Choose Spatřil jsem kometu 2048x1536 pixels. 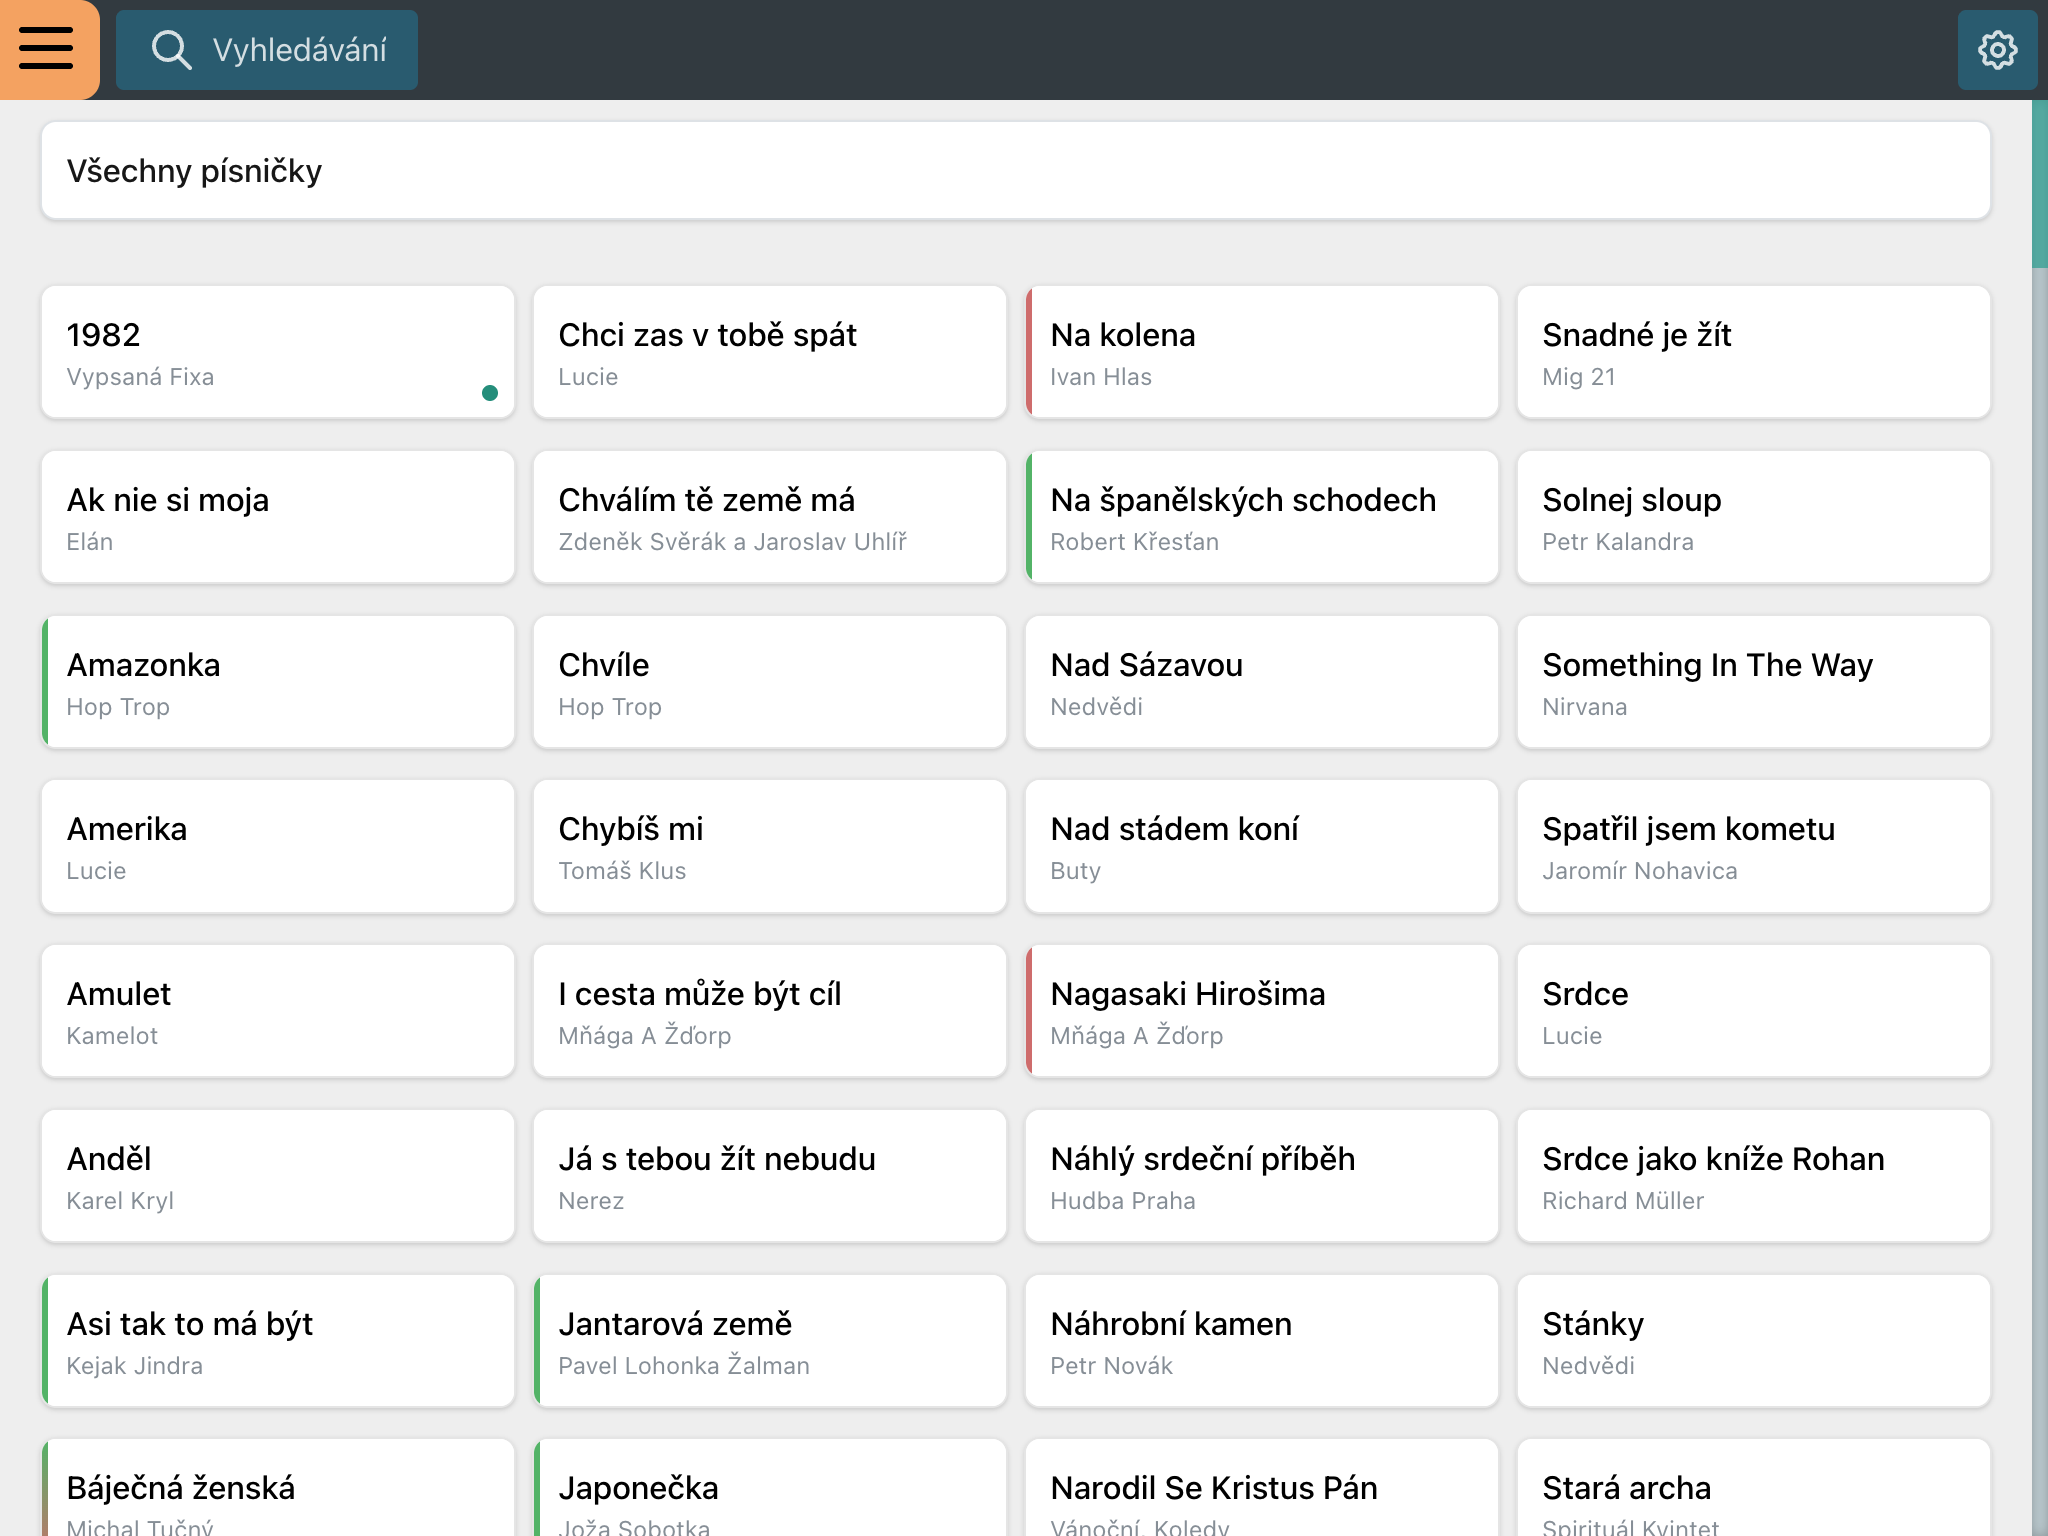pyautogui.click(x=1754, y=846)
